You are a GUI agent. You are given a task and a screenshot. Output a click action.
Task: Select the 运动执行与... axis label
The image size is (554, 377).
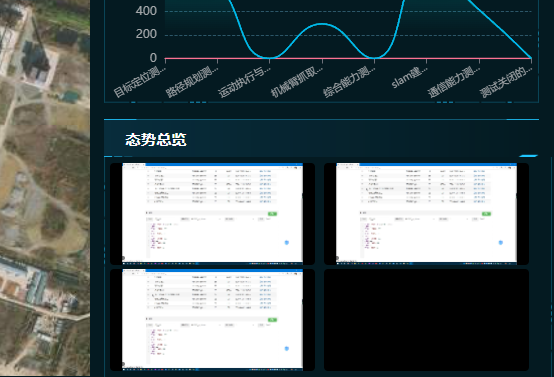[244, 81]
